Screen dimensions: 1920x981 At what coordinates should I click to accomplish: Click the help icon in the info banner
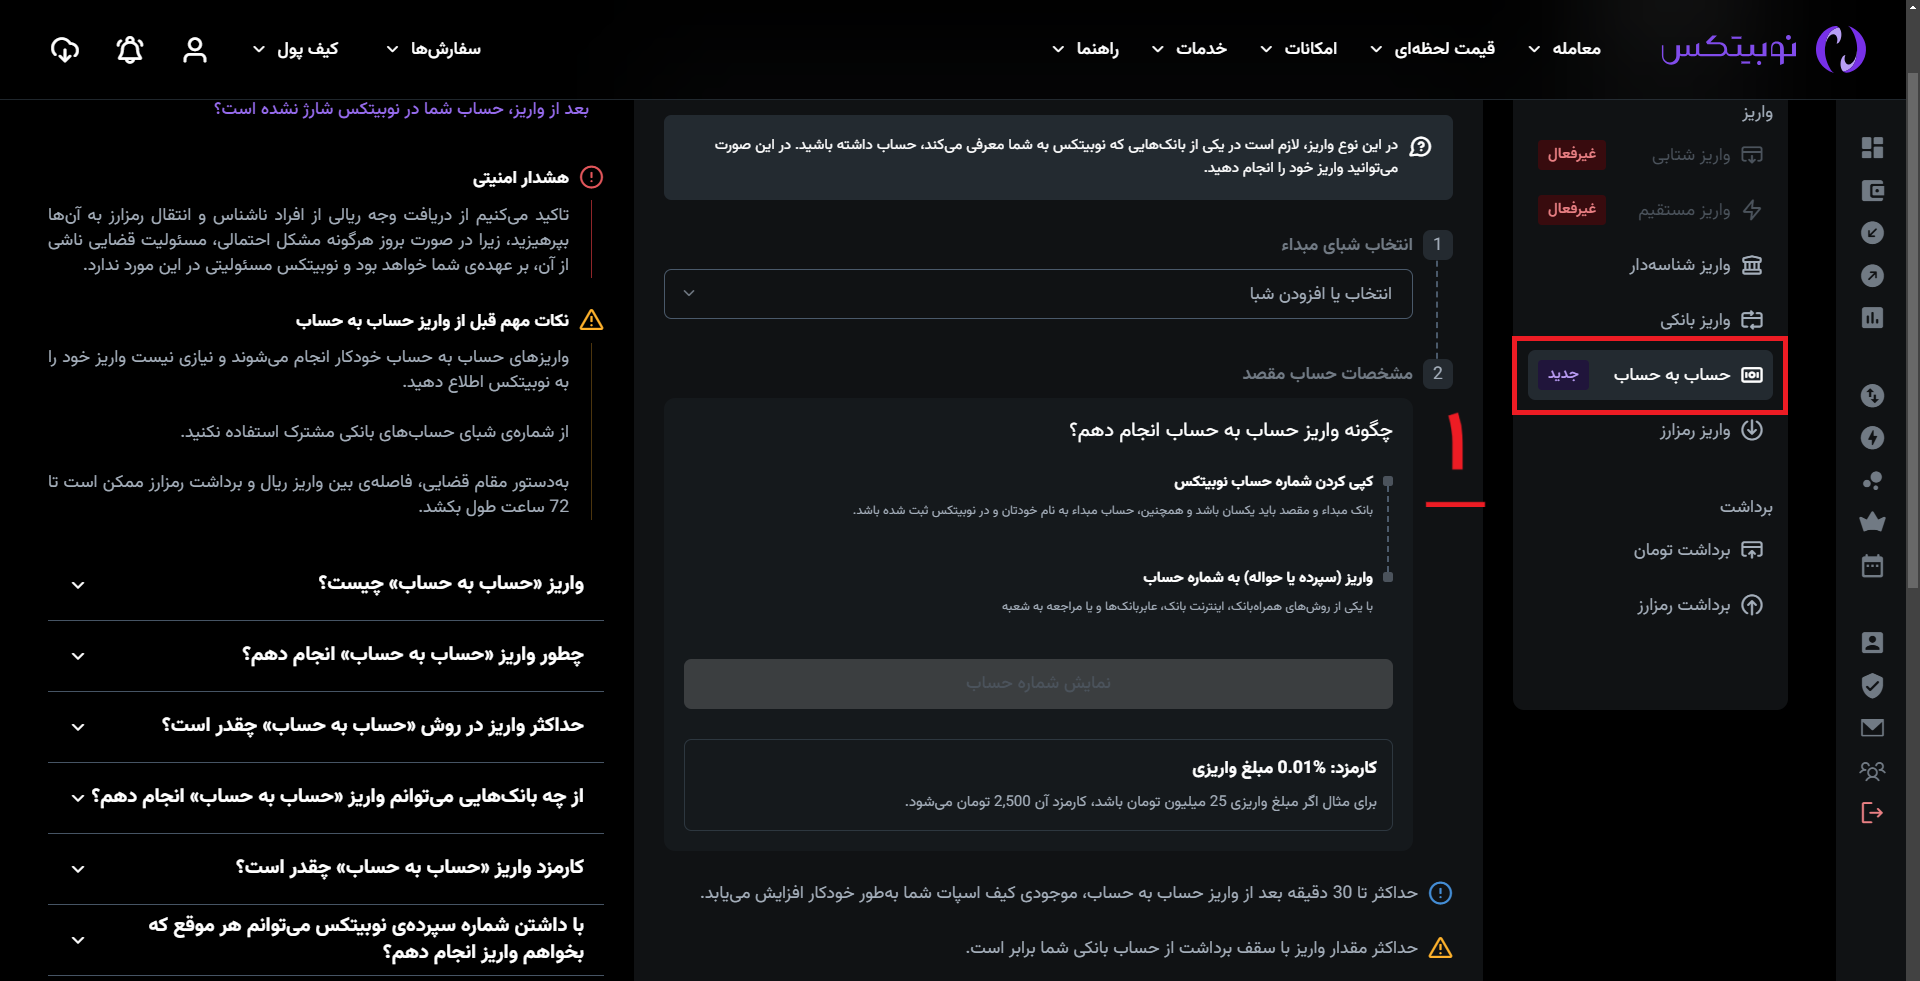[1420, 147]
